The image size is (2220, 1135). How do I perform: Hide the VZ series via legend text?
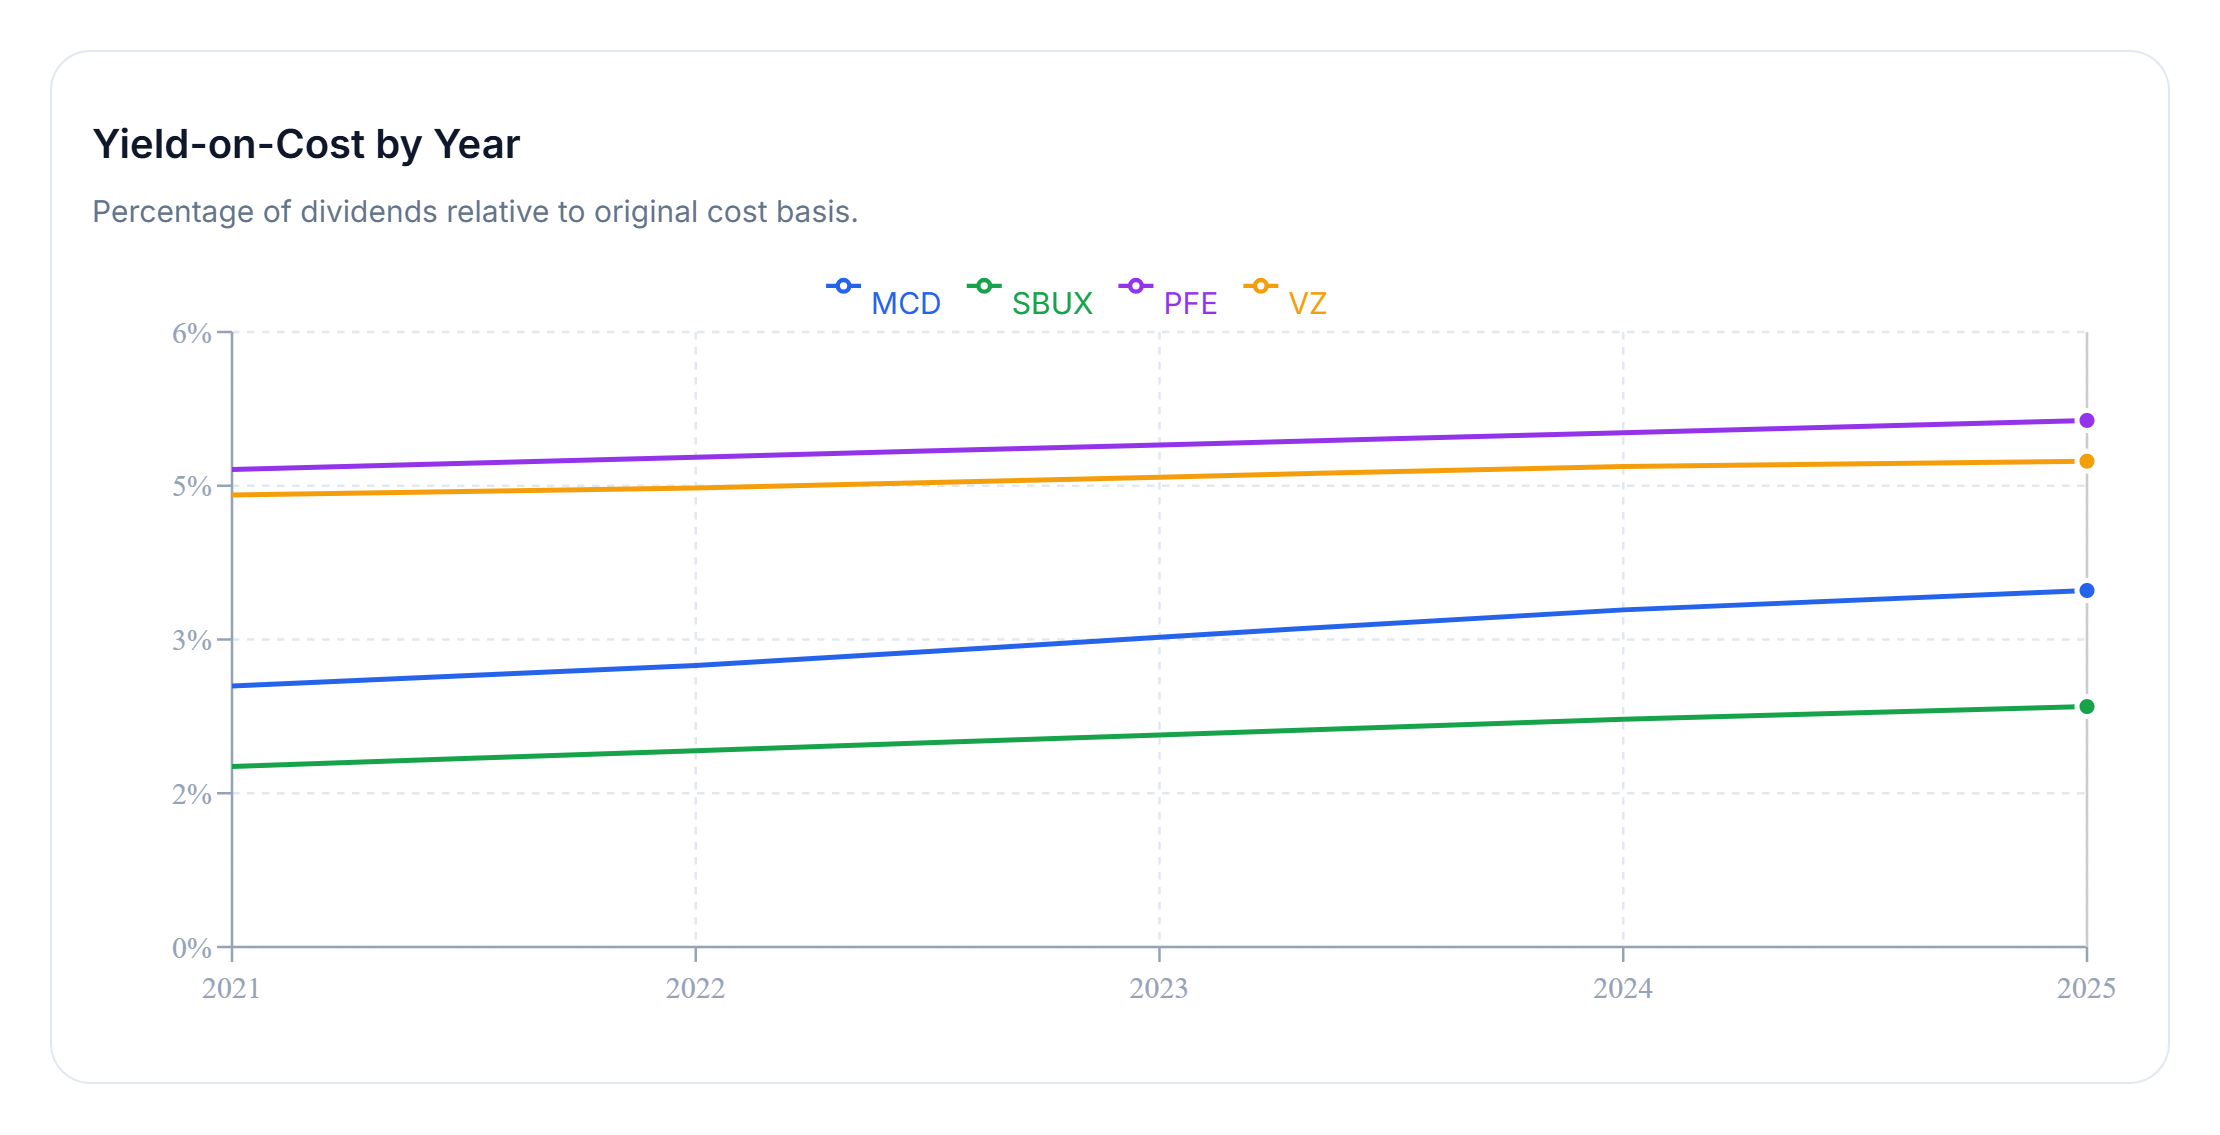pyautogui.click(x=1307, y=303)
